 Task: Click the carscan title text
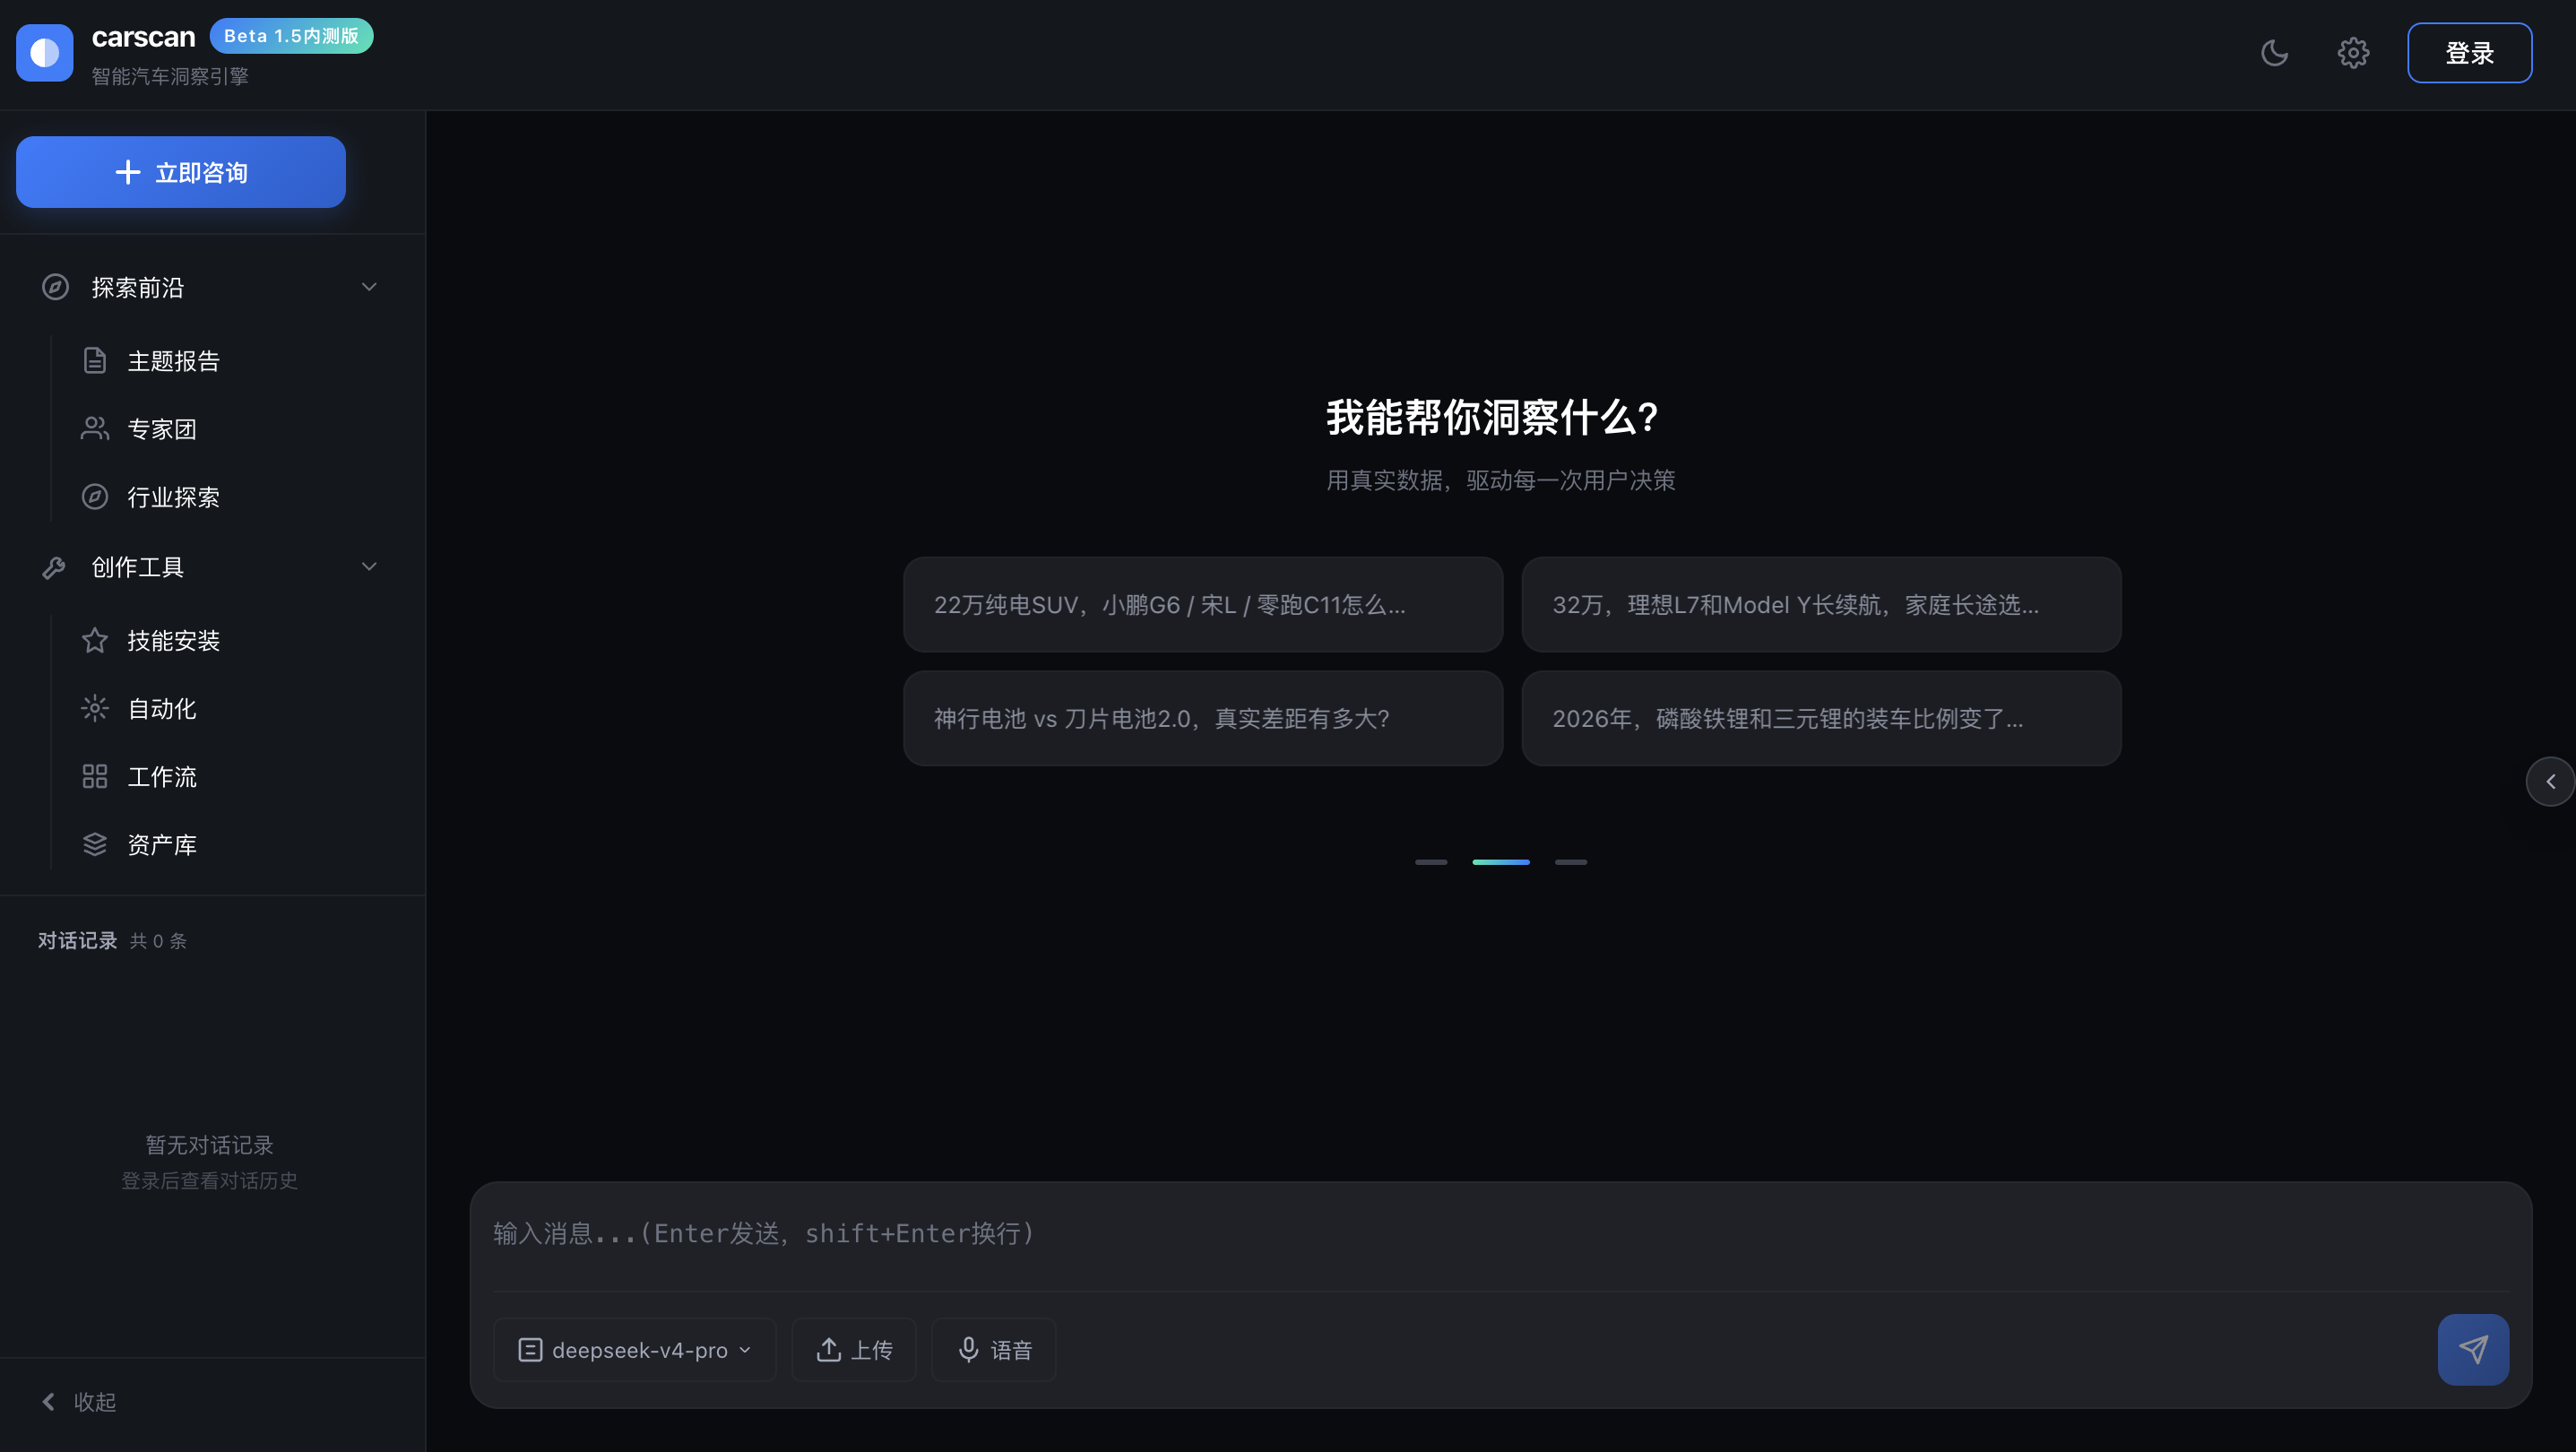(143, 37)
